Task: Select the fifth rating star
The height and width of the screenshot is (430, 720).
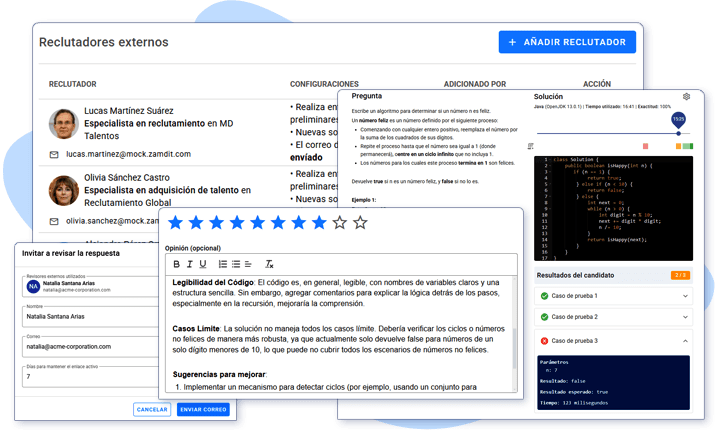Action: (x=258, y=223)
